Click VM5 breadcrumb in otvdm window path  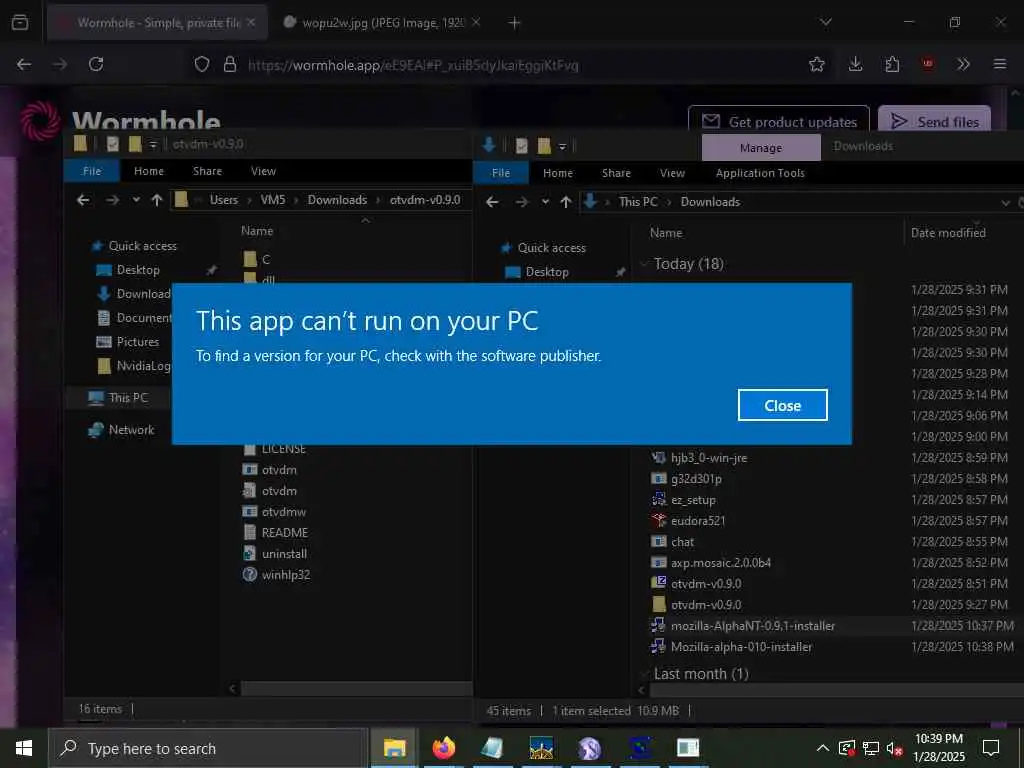click(273, 200)
